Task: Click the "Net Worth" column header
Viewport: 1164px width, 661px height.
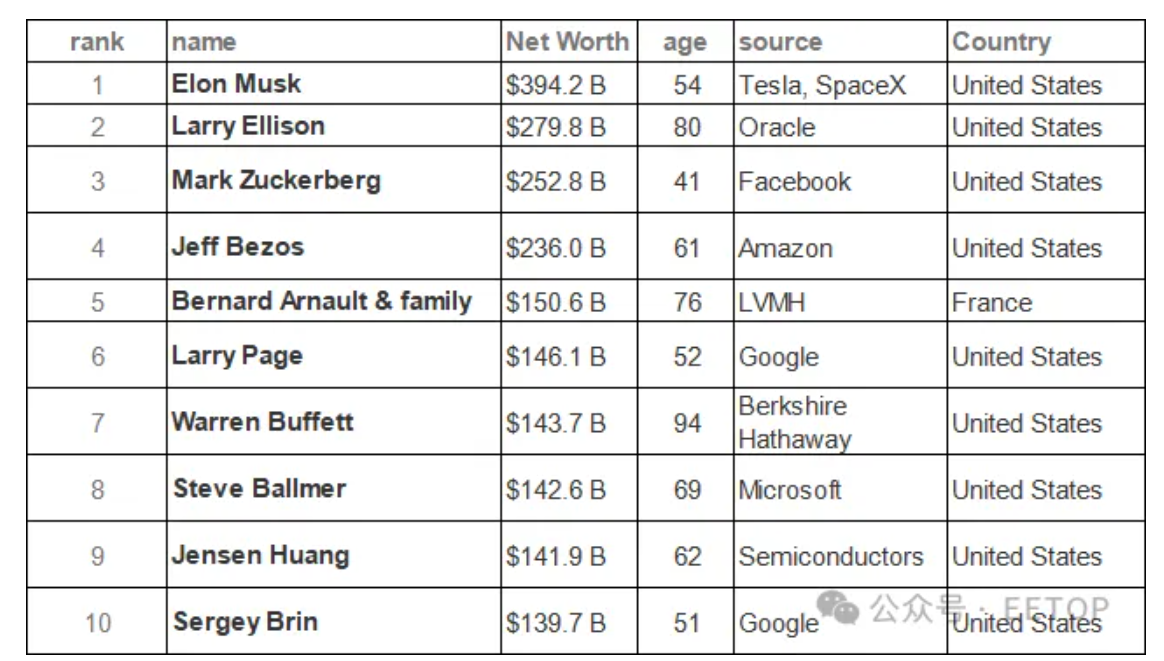Action: 567,42
